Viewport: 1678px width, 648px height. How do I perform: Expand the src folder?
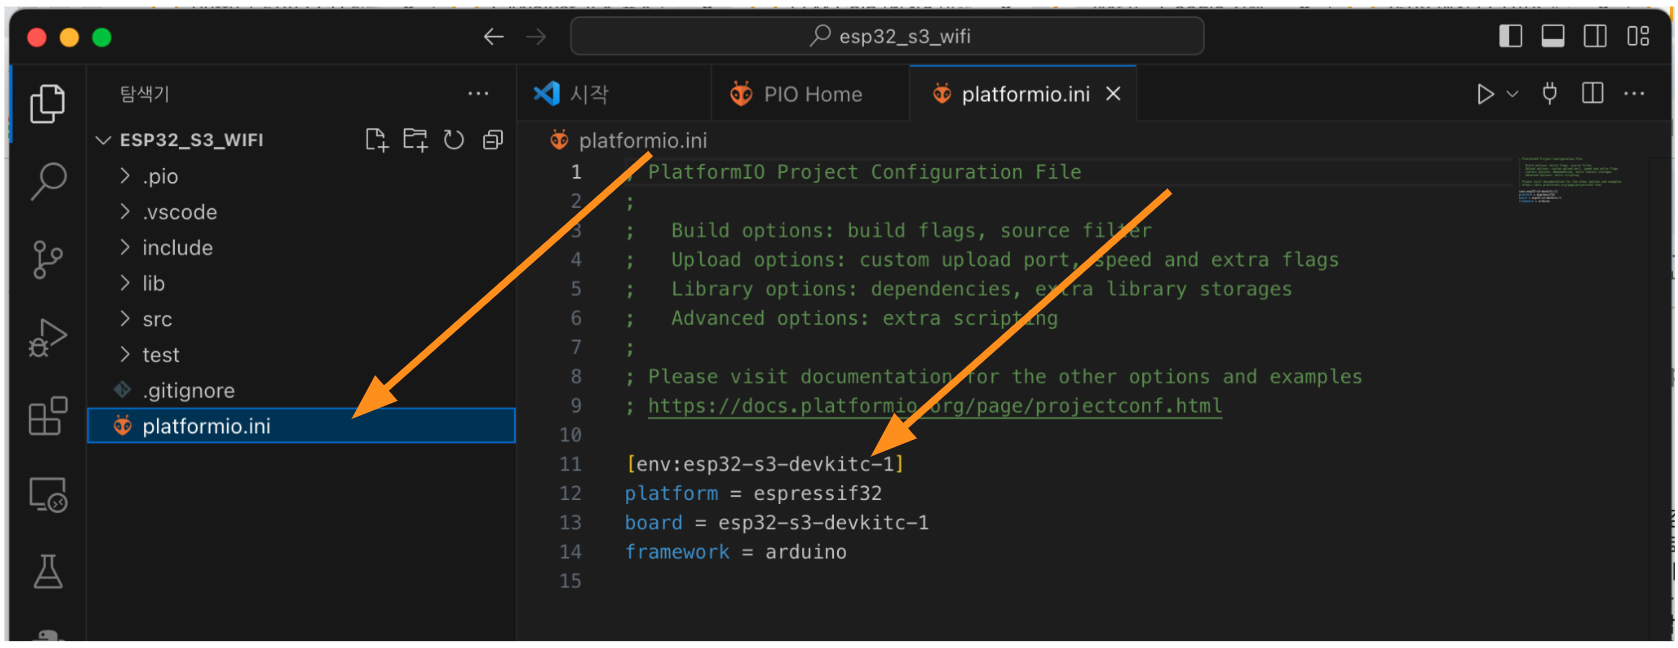[300, 319]
